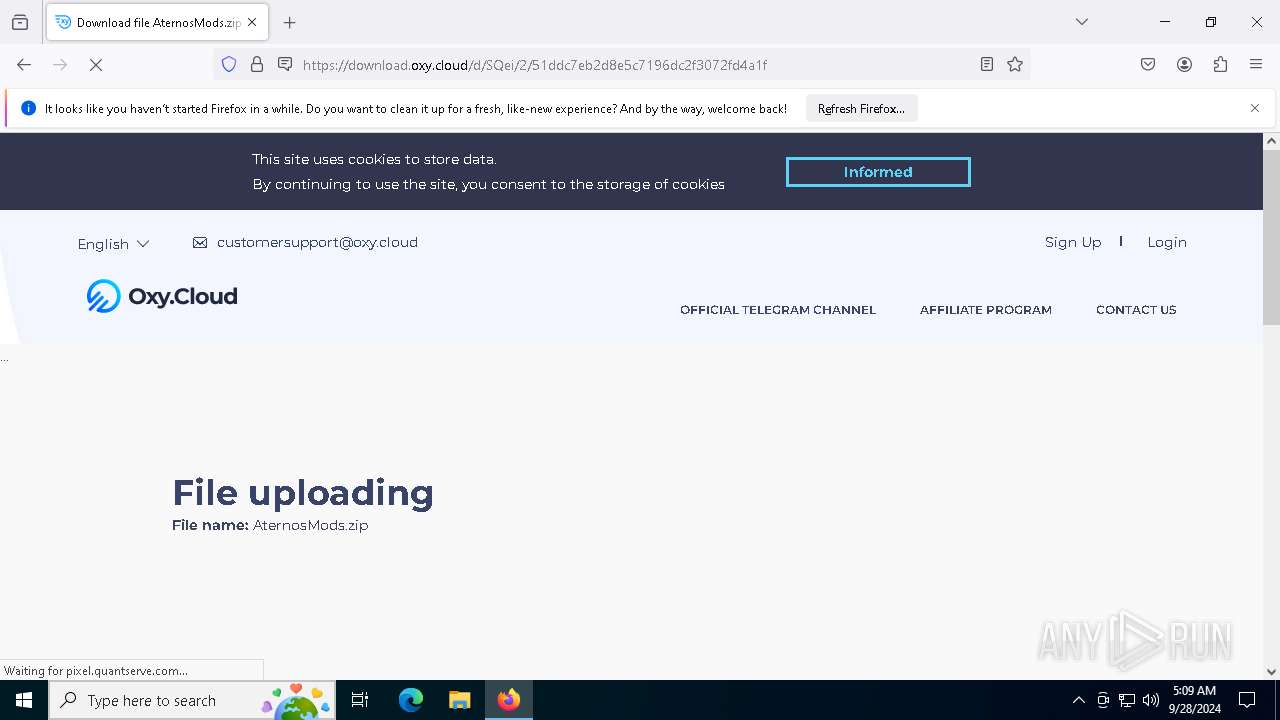The image size is (1280, 720).
Task: Click the taskbar search box
Action: click(192, 700)
